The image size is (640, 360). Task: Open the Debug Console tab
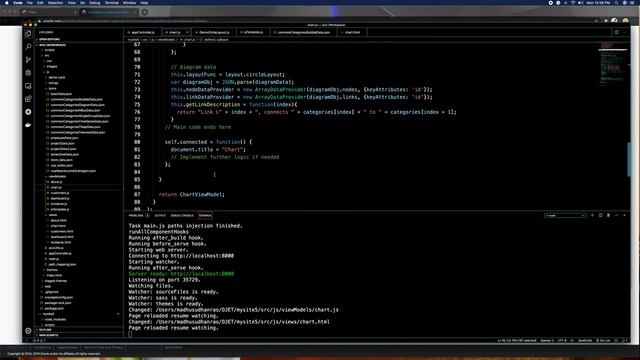click(x=182, y=215)
